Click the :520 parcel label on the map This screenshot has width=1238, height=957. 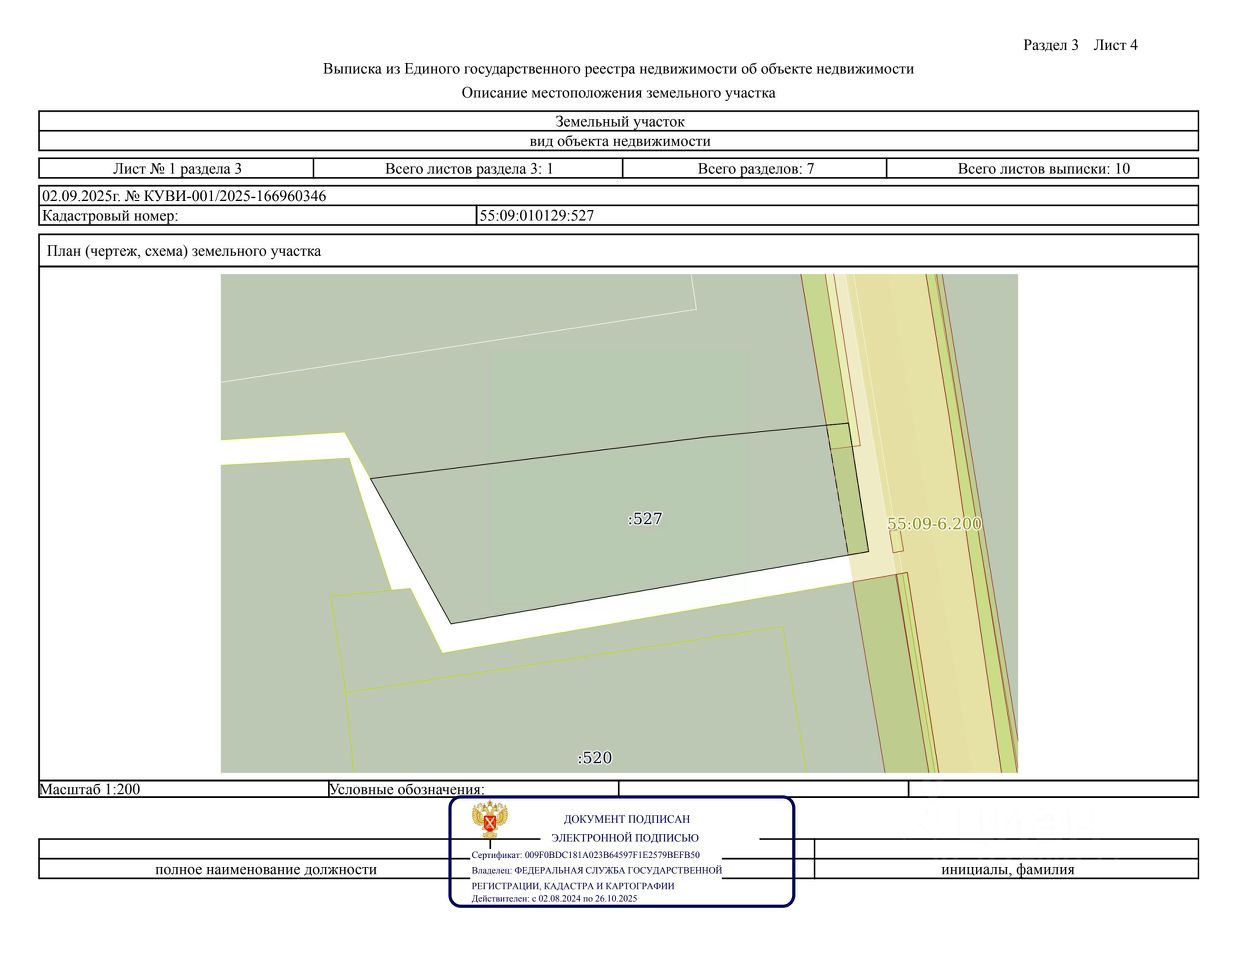pyautogui.click(x=595, y=758)
